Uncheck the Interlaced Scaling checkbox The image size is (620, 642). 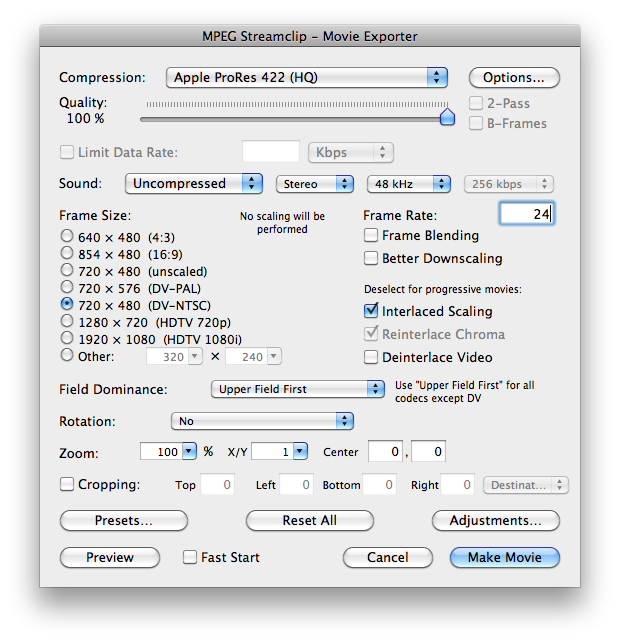[371, 311]
